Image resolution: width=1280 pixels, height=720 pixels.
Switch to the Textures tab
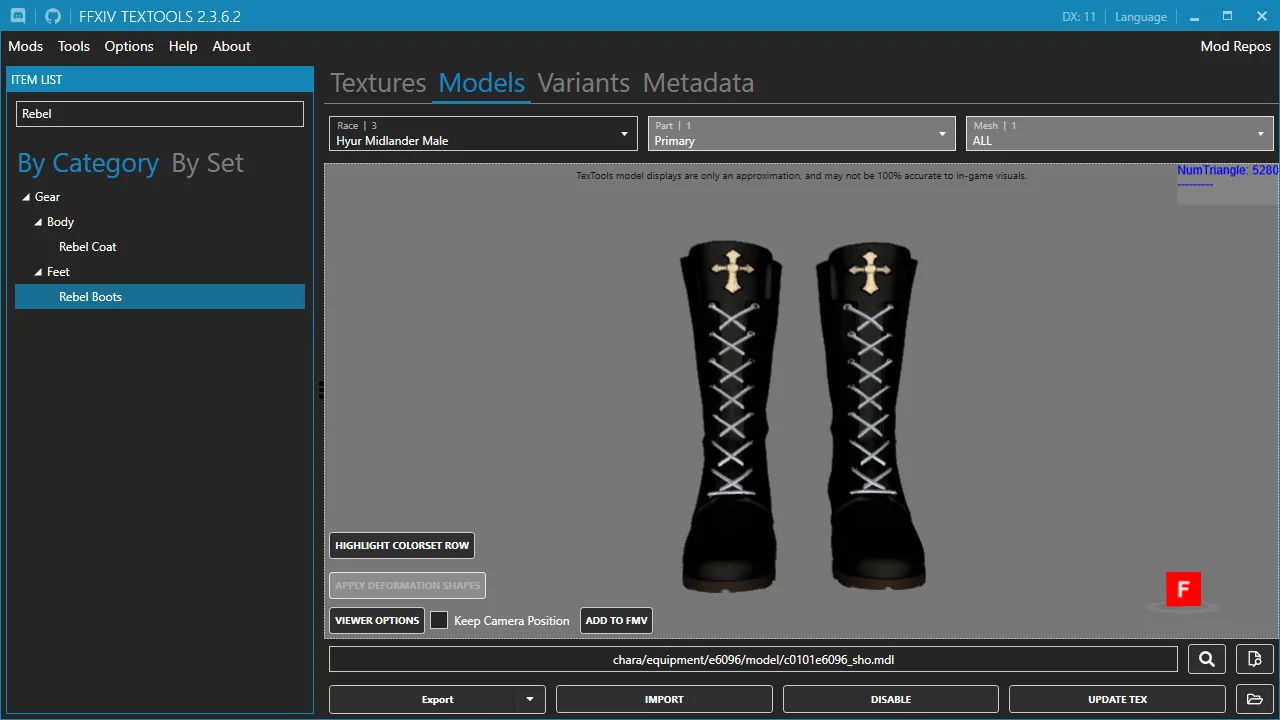[378, 83]
